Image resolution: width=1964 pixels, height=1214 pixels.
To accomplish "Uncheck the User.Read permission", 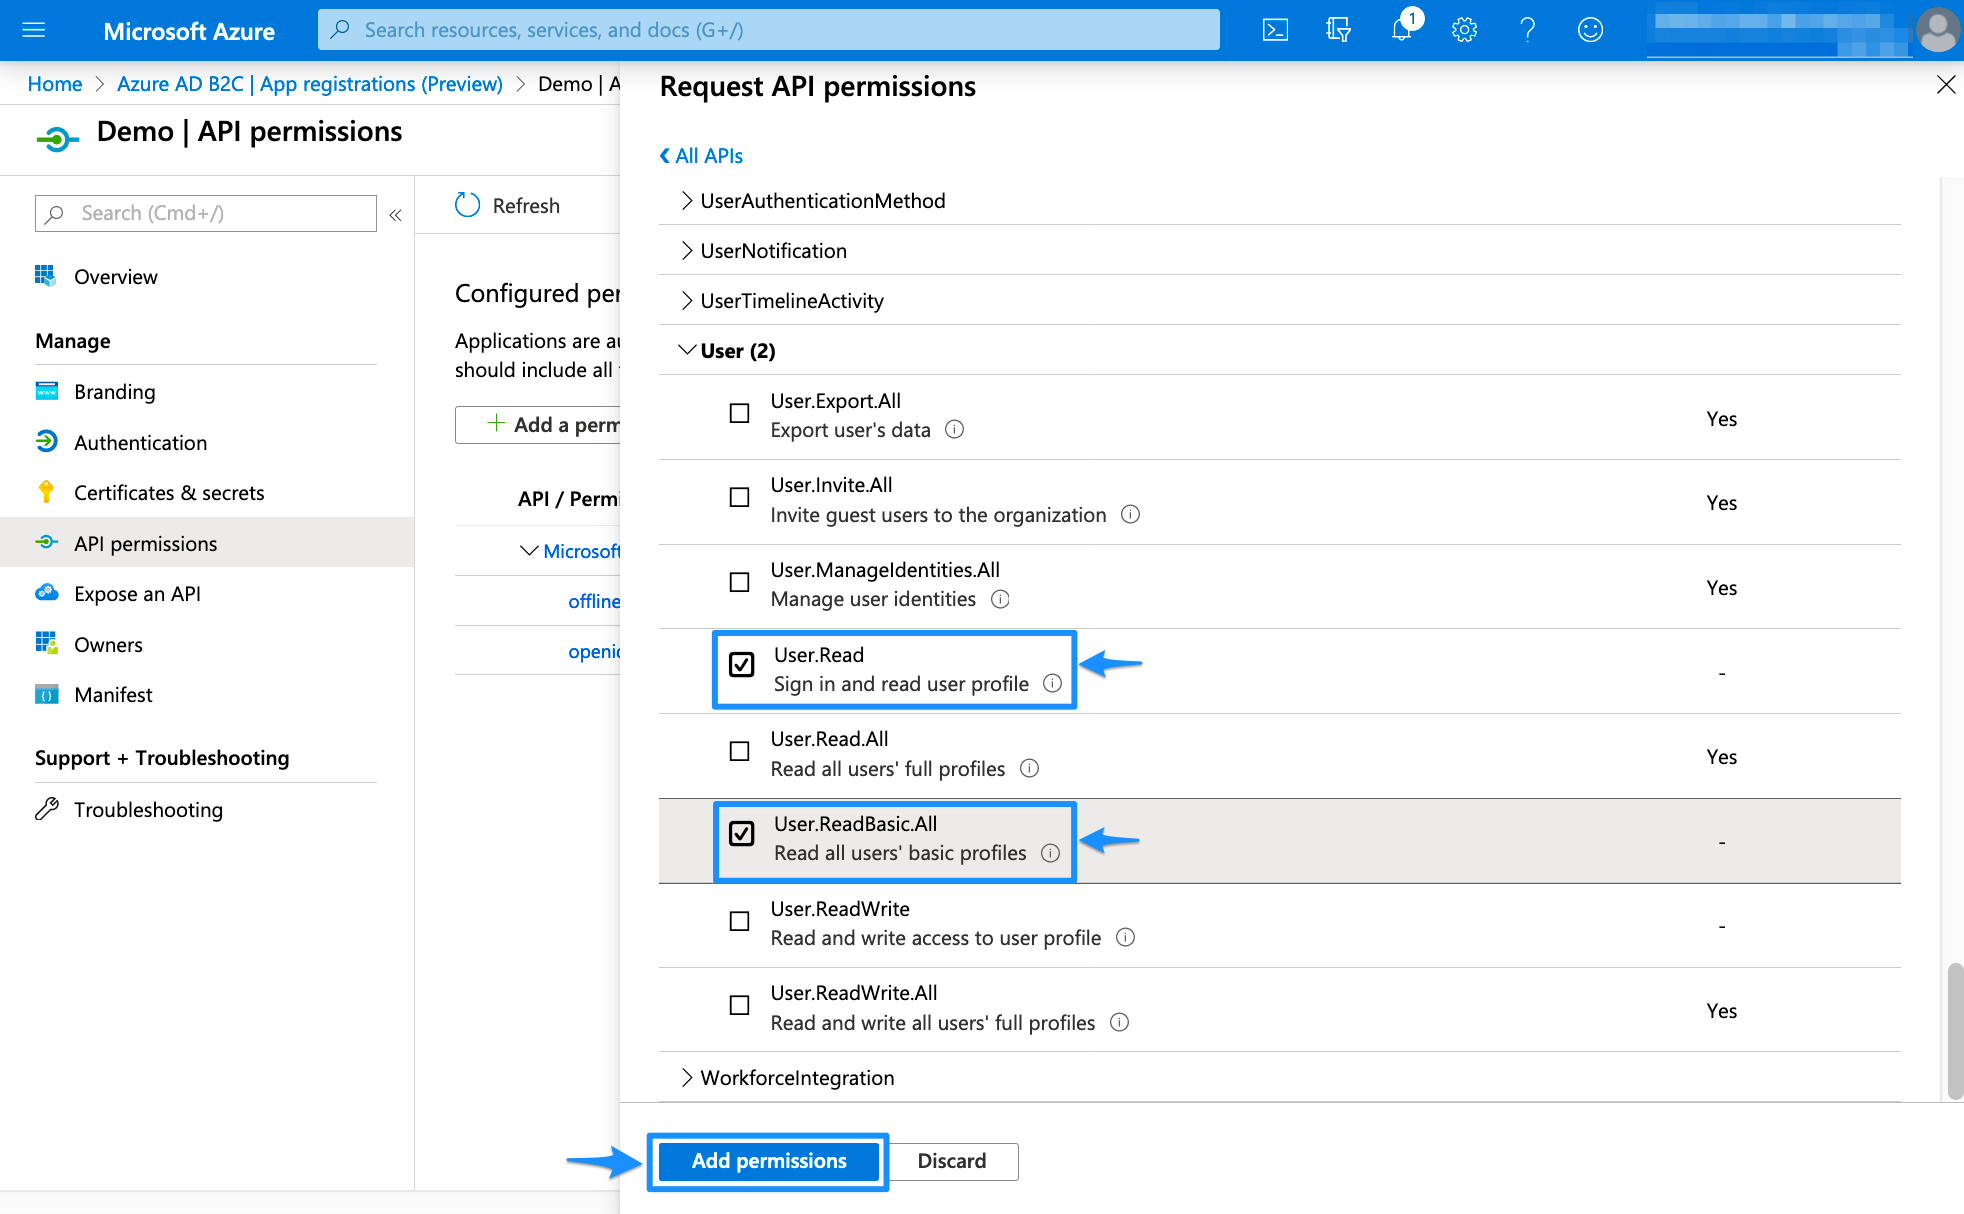I will click(x=740, y=662).
